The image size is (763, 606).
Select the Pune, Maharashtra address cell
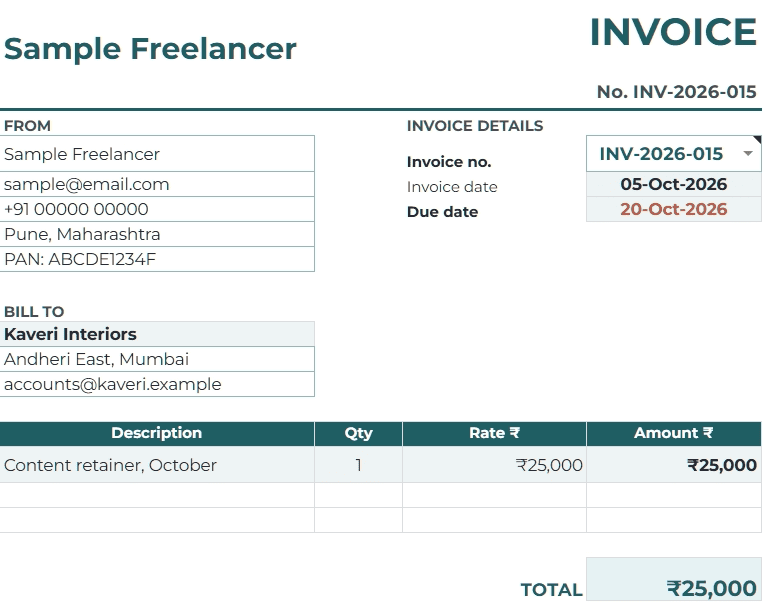157,234
